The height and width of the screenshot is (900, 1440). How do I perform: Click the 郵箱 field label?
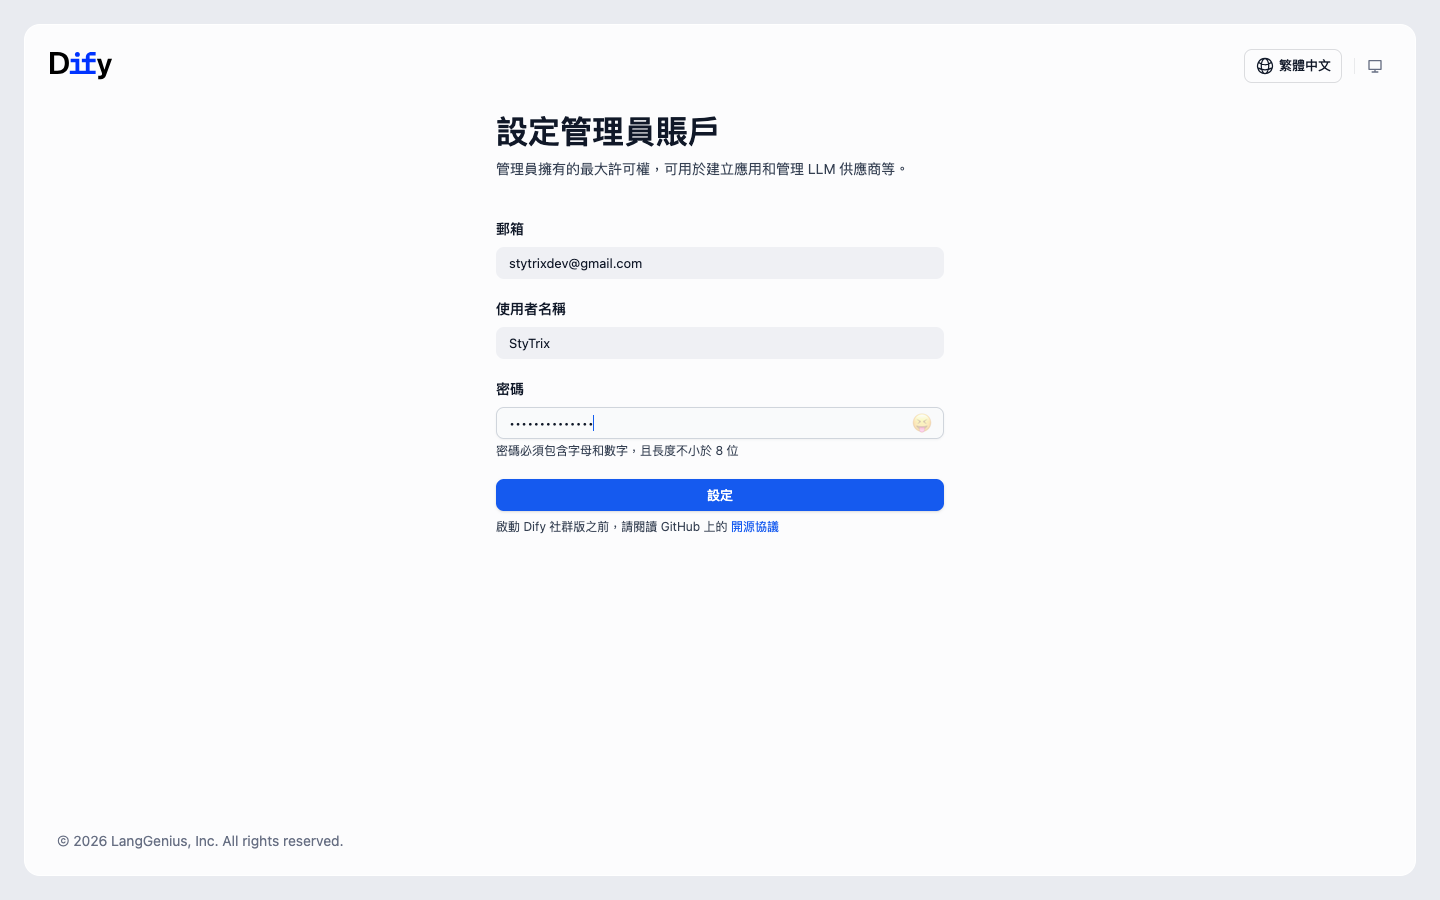[510, 229]
